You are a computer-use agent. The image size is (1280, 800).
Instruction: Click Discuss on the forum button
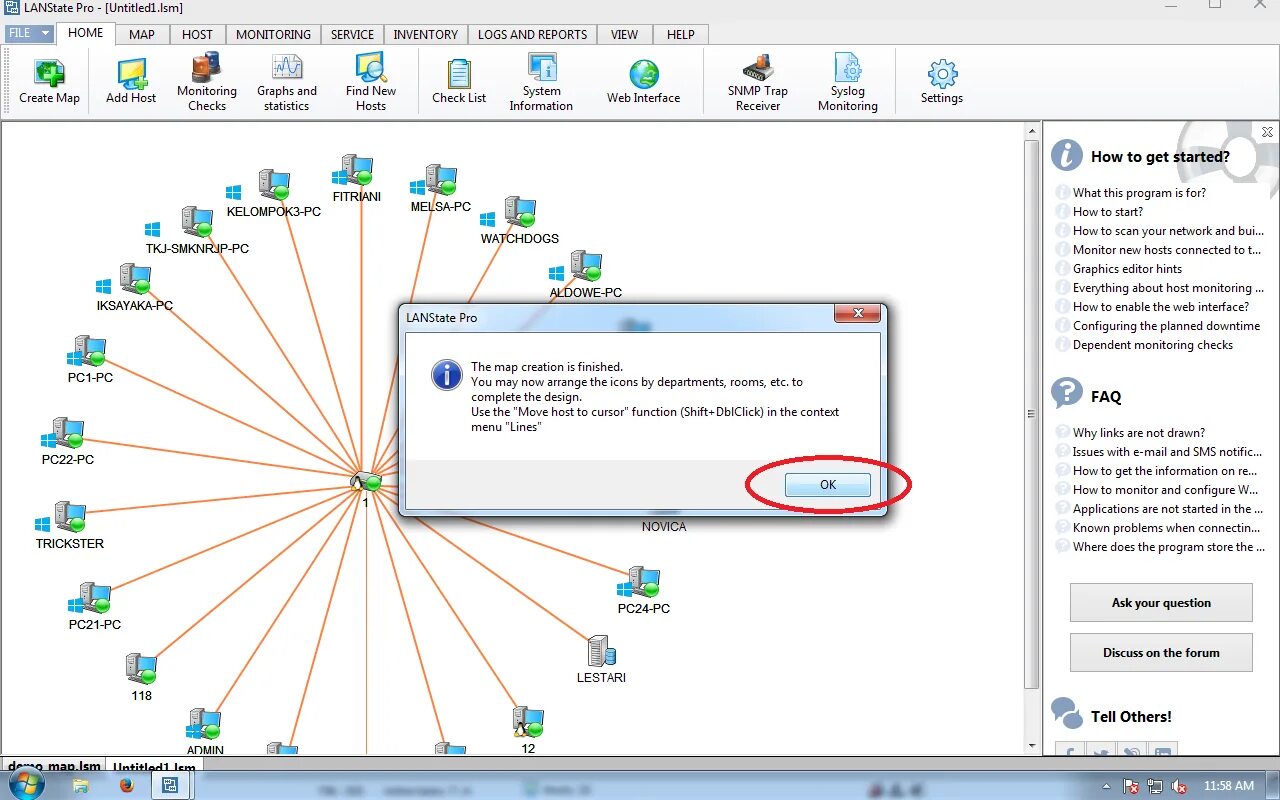click(1161, 653)
